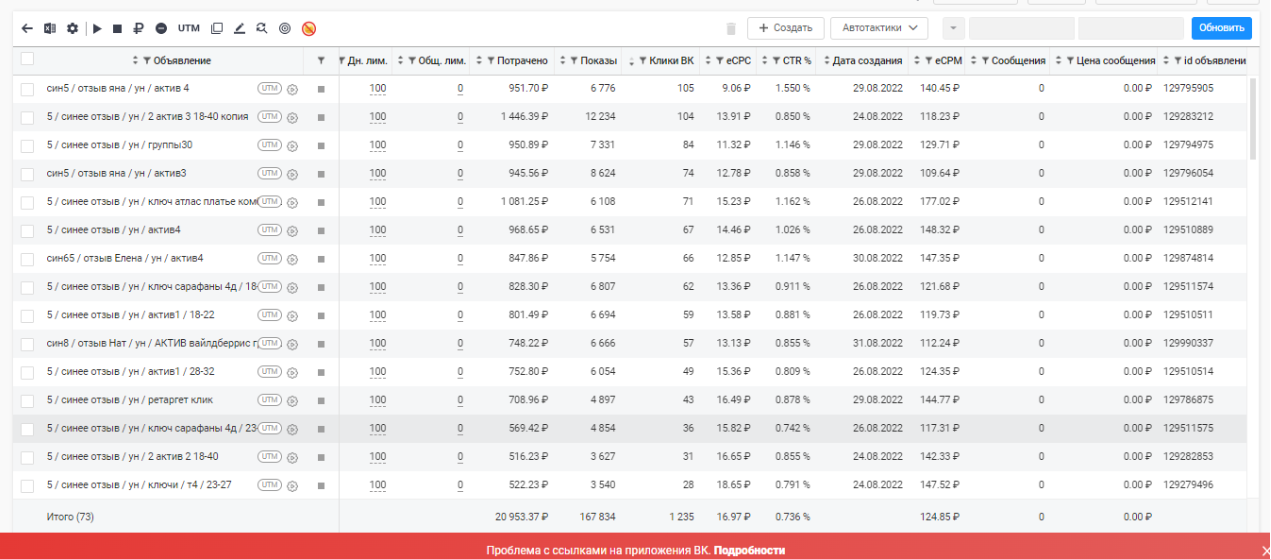
Task: Click the round icon beside UTM on '5 / синее отзыв / ун / ретаргет клик'
Action: coord(293,400)
